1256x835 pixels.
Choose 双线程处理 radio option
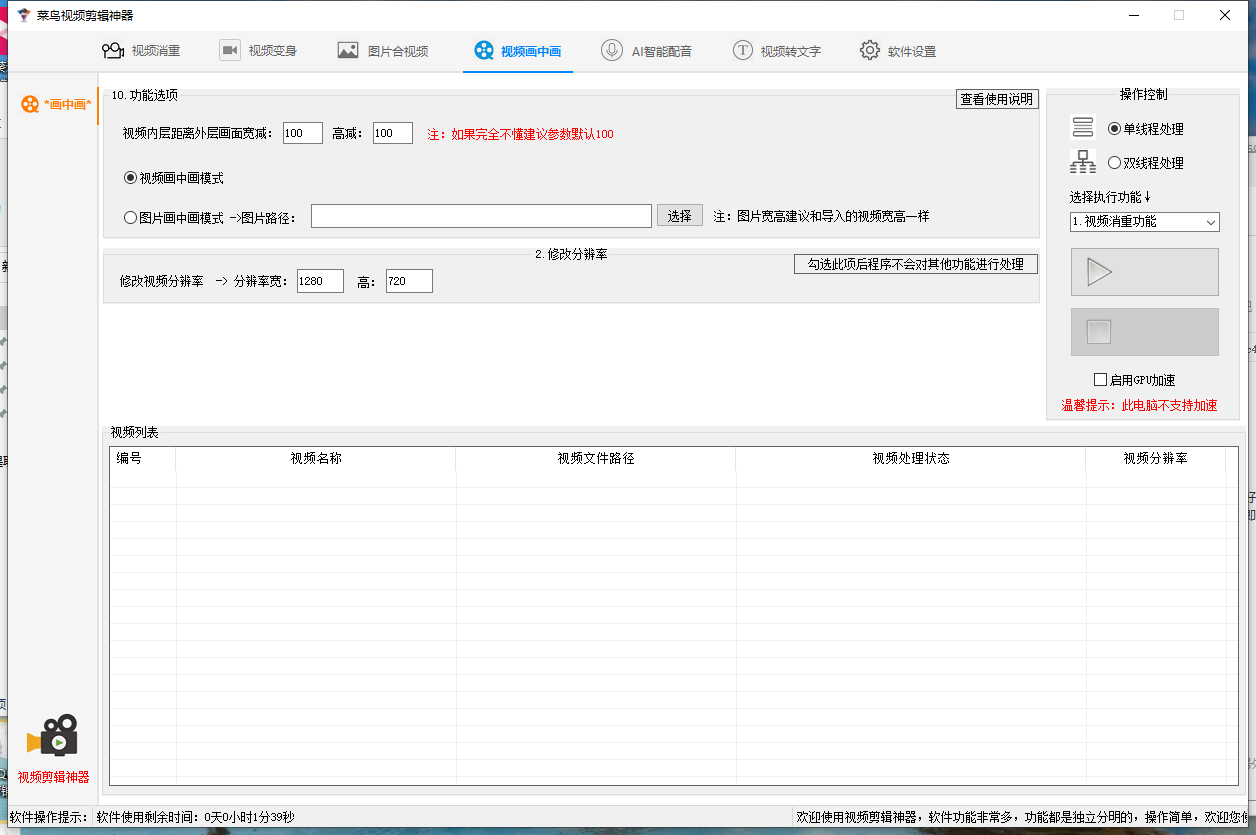(1114, 163)
